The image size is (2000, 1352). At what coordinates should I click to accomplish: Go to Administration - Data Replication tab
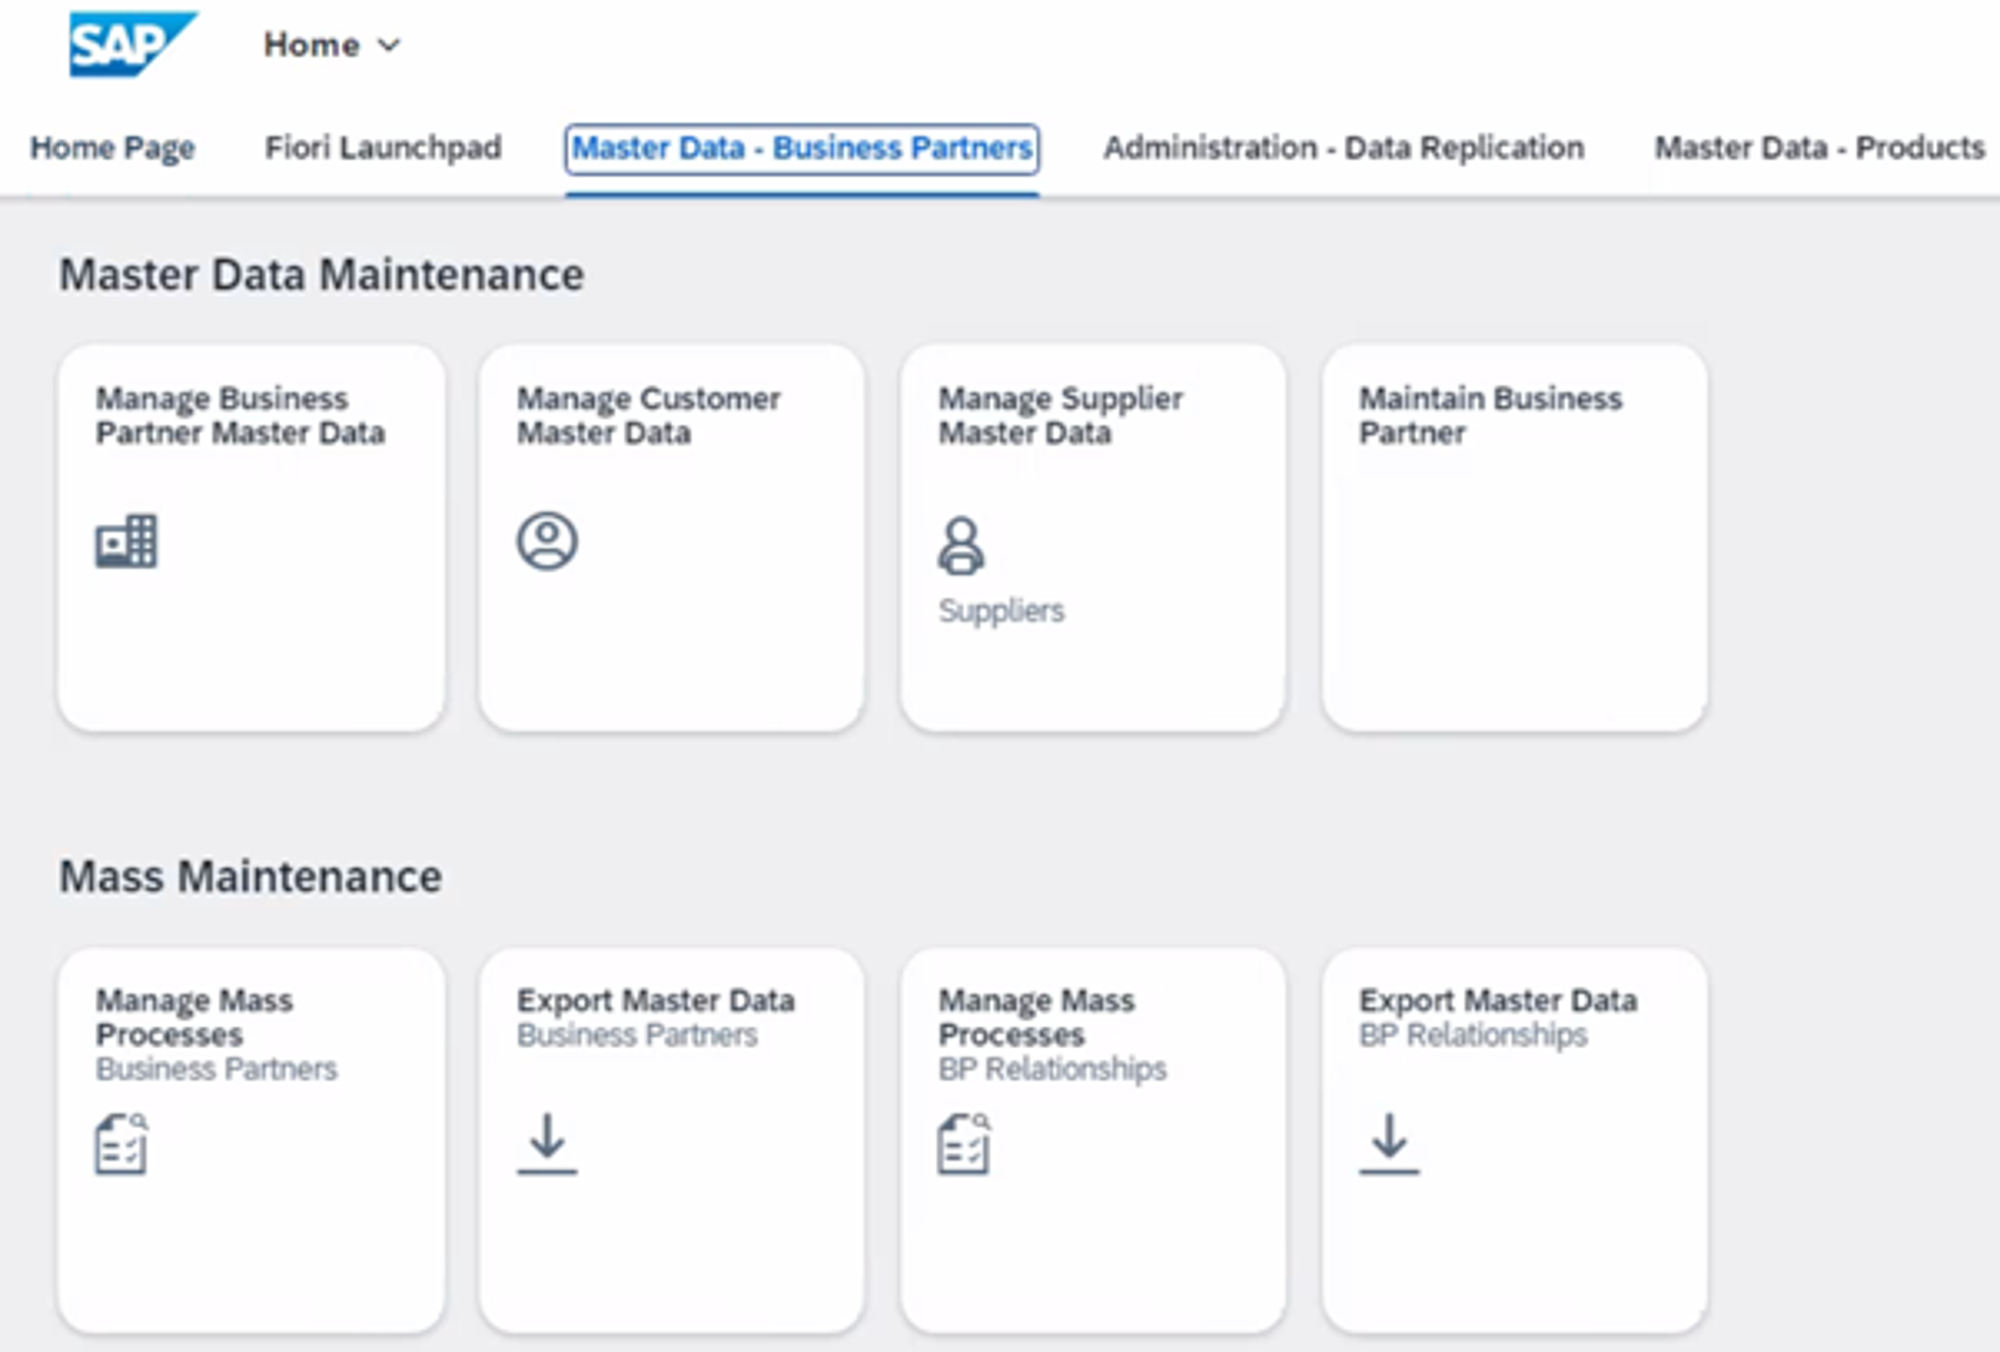click(1344, 148)
